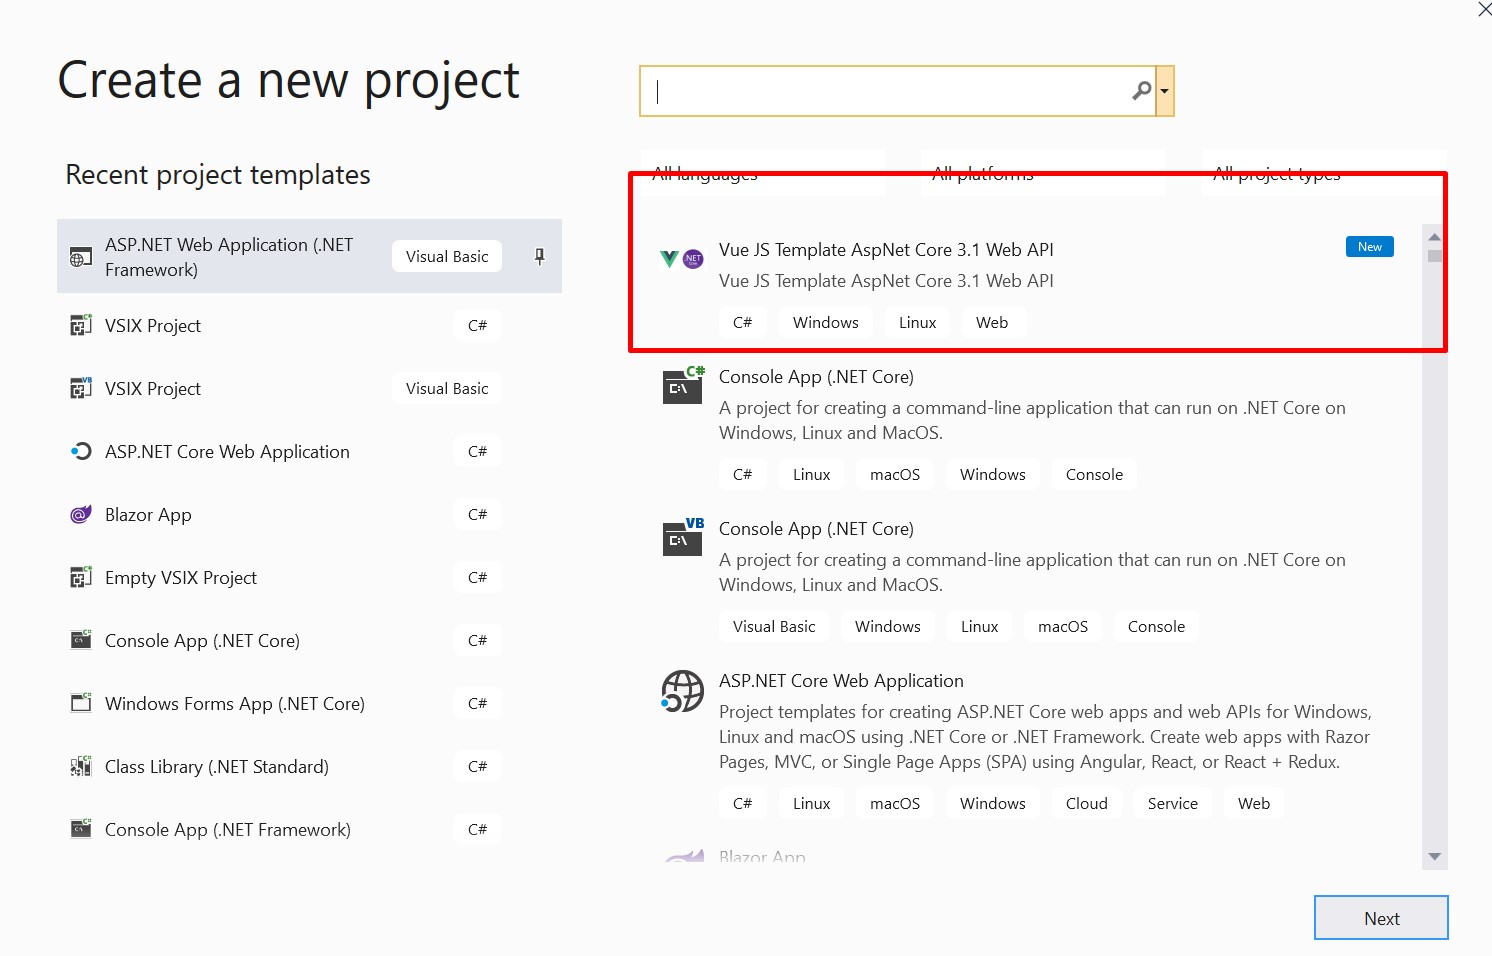Image resolution: width=1492 pixels, height=956 pixels.
Task: Click the ASP.NET Core Web Application globe icon
Action: (x=683, y=691)
